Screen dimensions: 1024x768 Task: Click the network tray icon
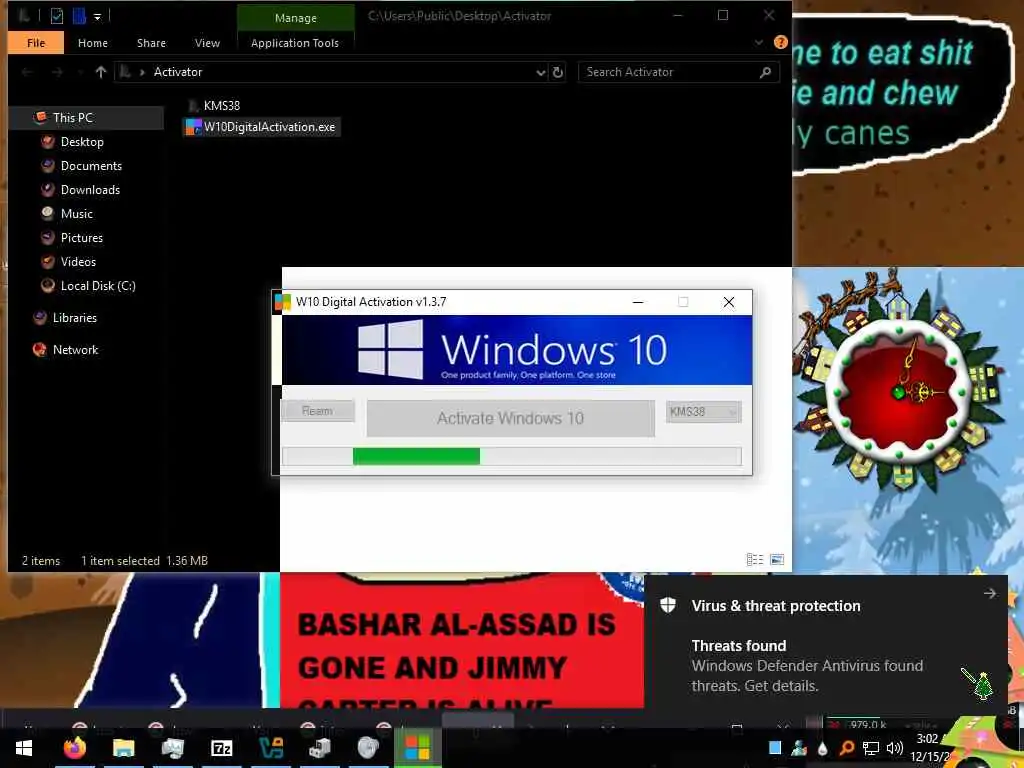[x=871, y=748]
